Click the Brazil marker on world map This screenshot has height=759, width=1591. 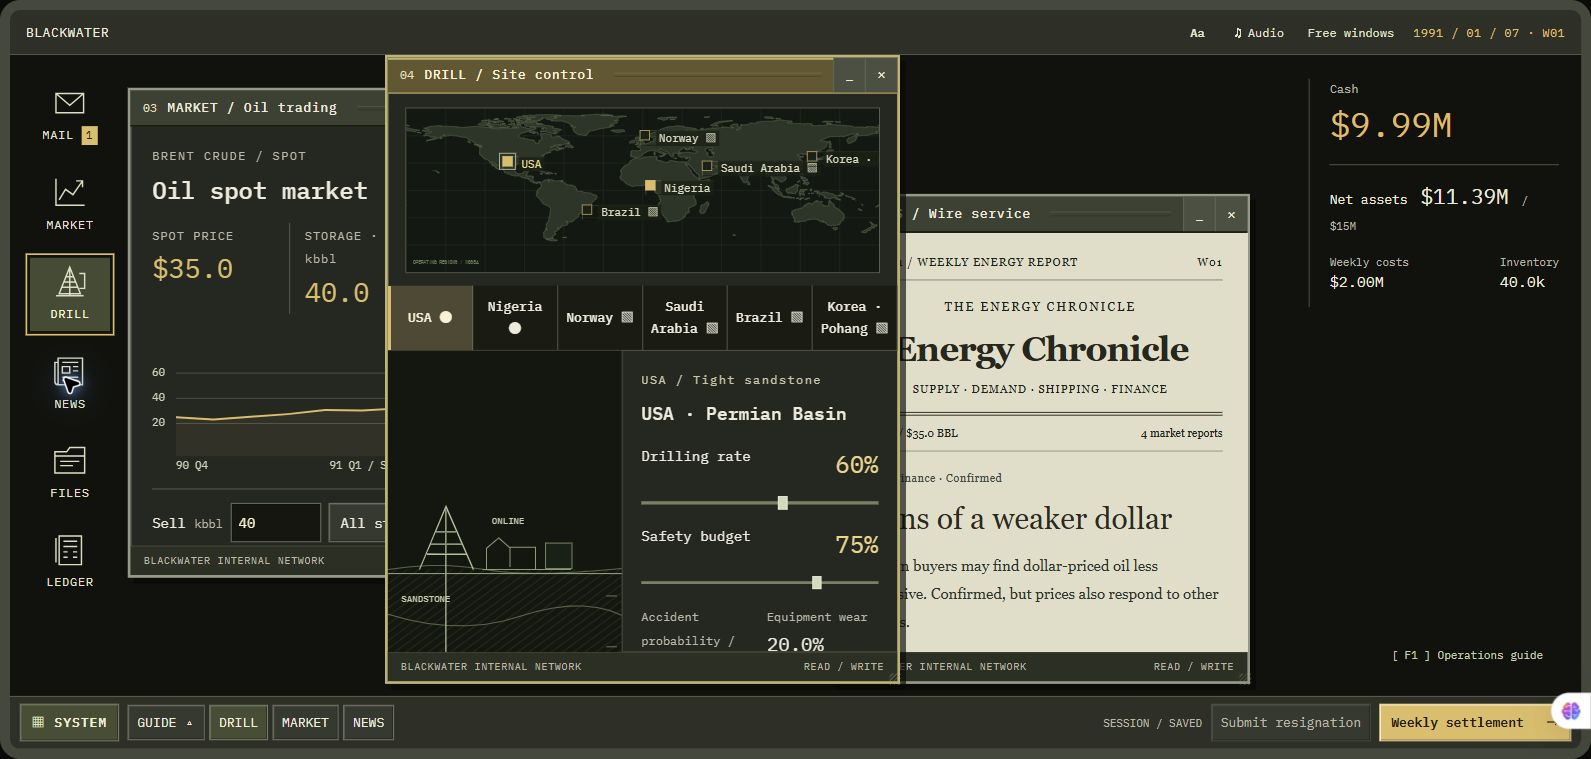(588, 210)
